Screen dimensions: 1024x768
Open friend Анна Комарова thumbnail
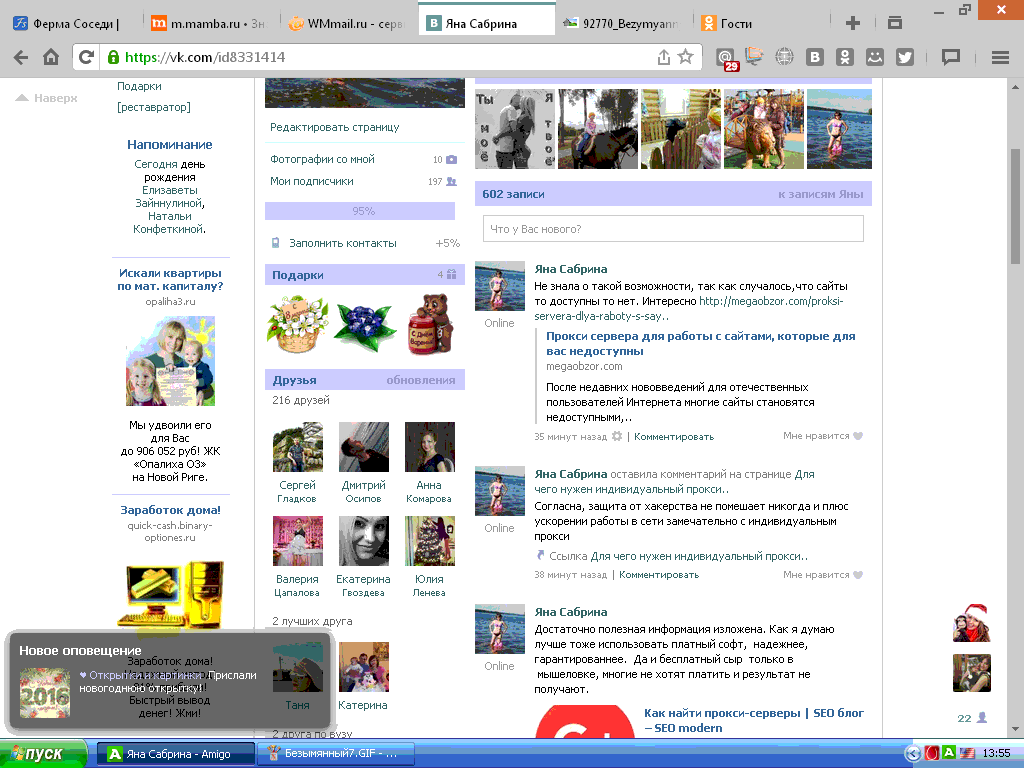[430, 447]
